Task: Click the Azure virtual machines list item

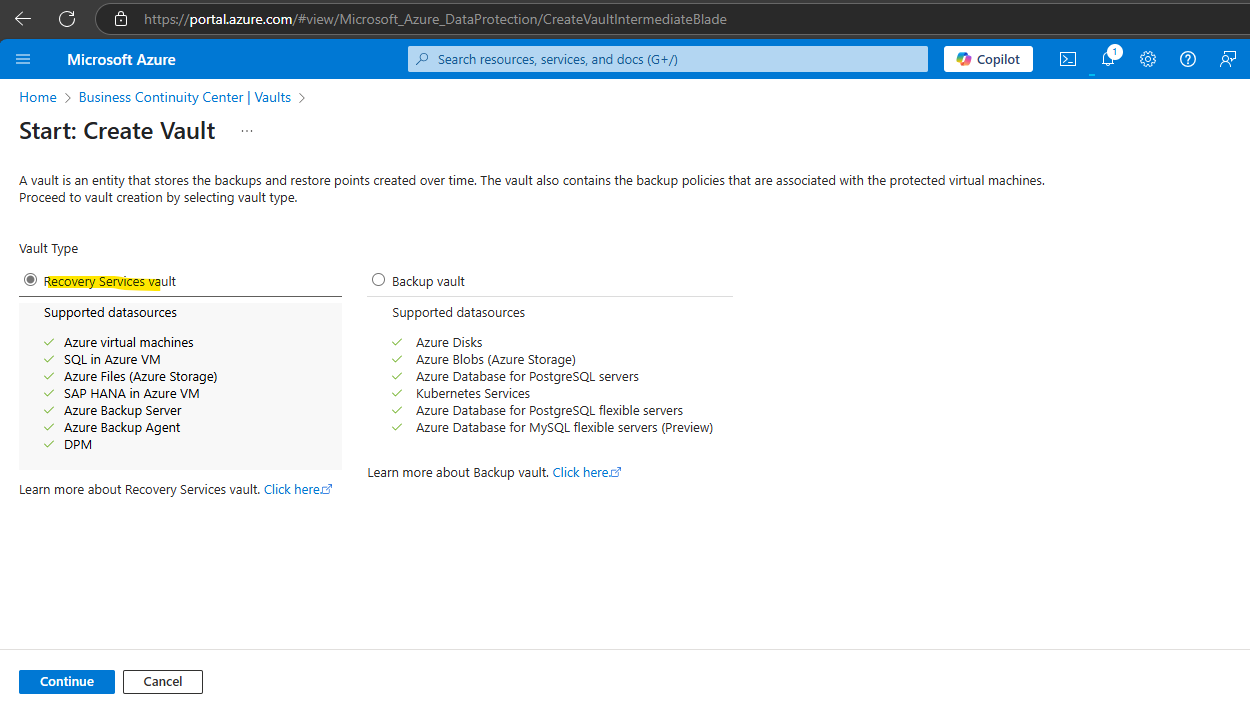Action: click(129, 342)
